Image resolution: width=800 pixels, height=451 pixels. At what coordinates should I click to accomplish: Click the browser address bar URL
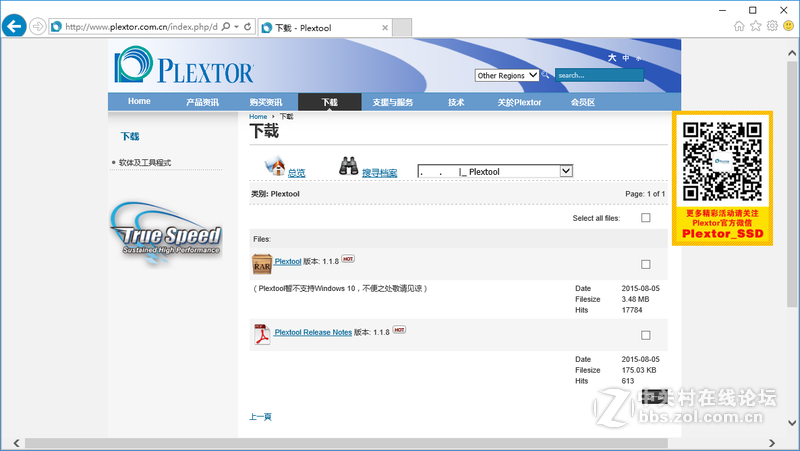141,27
